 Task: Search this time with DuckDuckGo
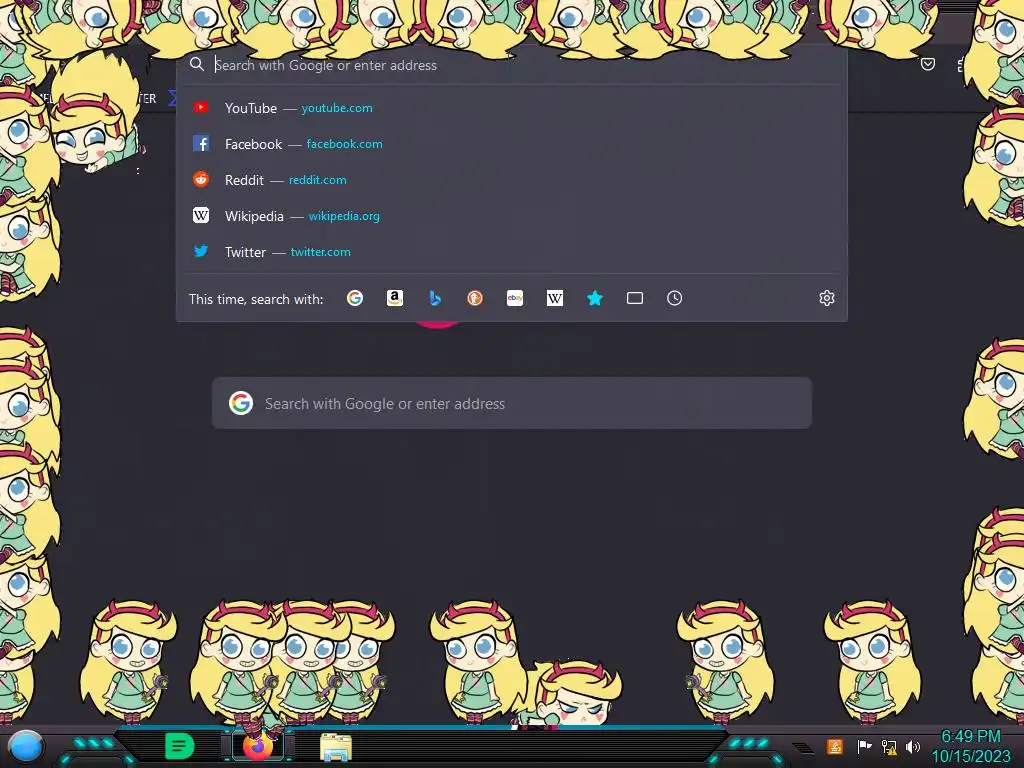(x=475, y=298)
